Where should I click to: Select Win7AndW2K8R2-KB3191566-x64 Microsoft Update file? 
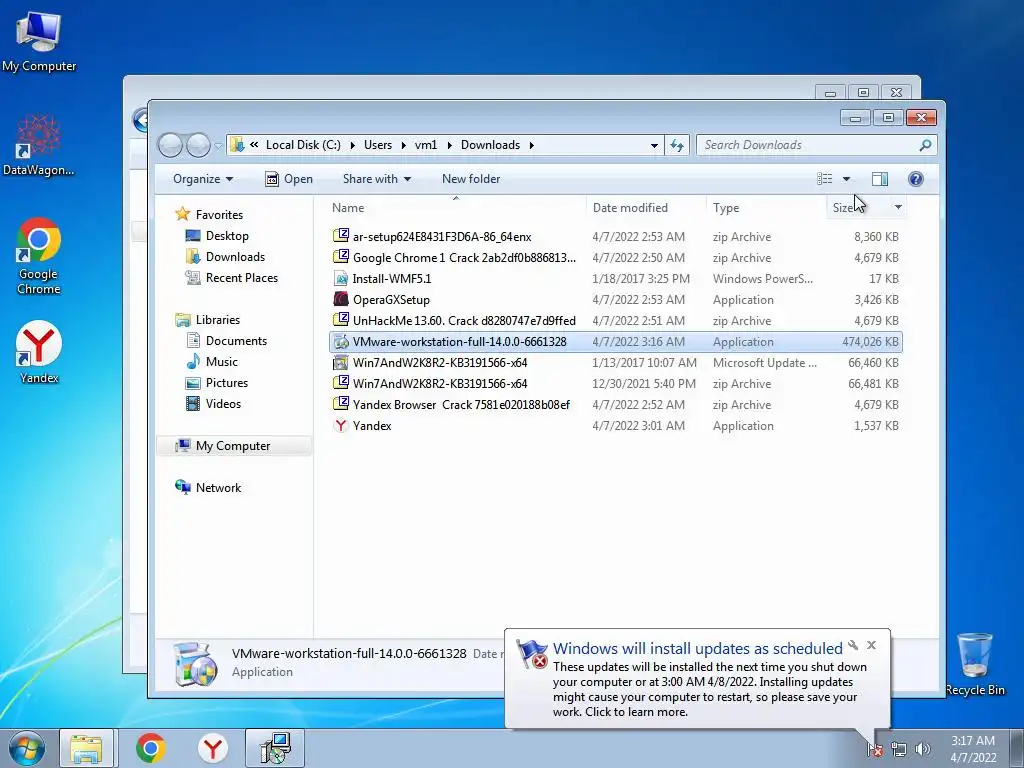[x=615, y=362]
